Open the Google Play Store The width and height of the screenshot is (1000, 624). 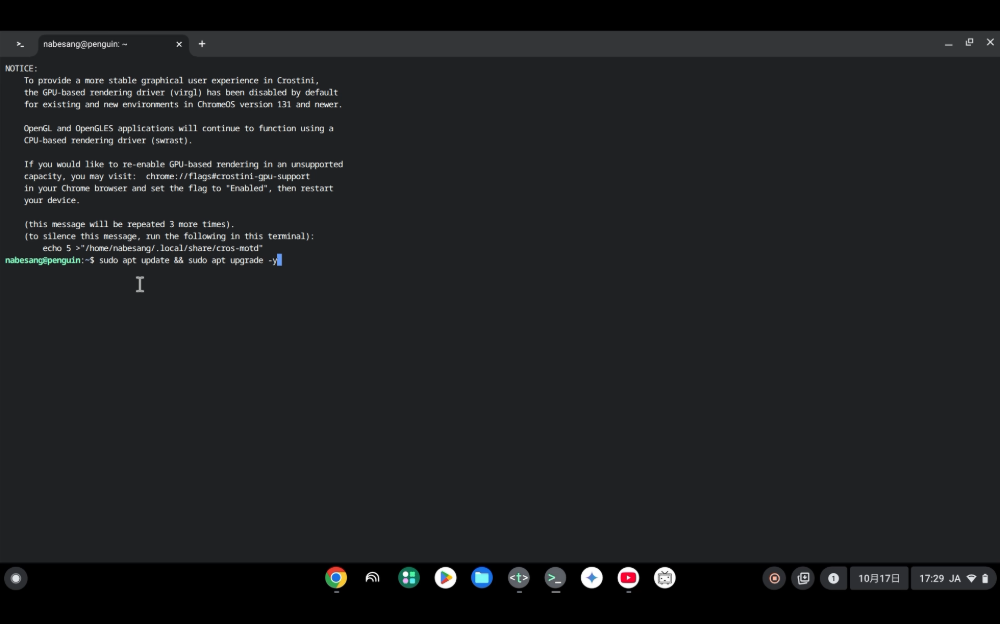445,578
